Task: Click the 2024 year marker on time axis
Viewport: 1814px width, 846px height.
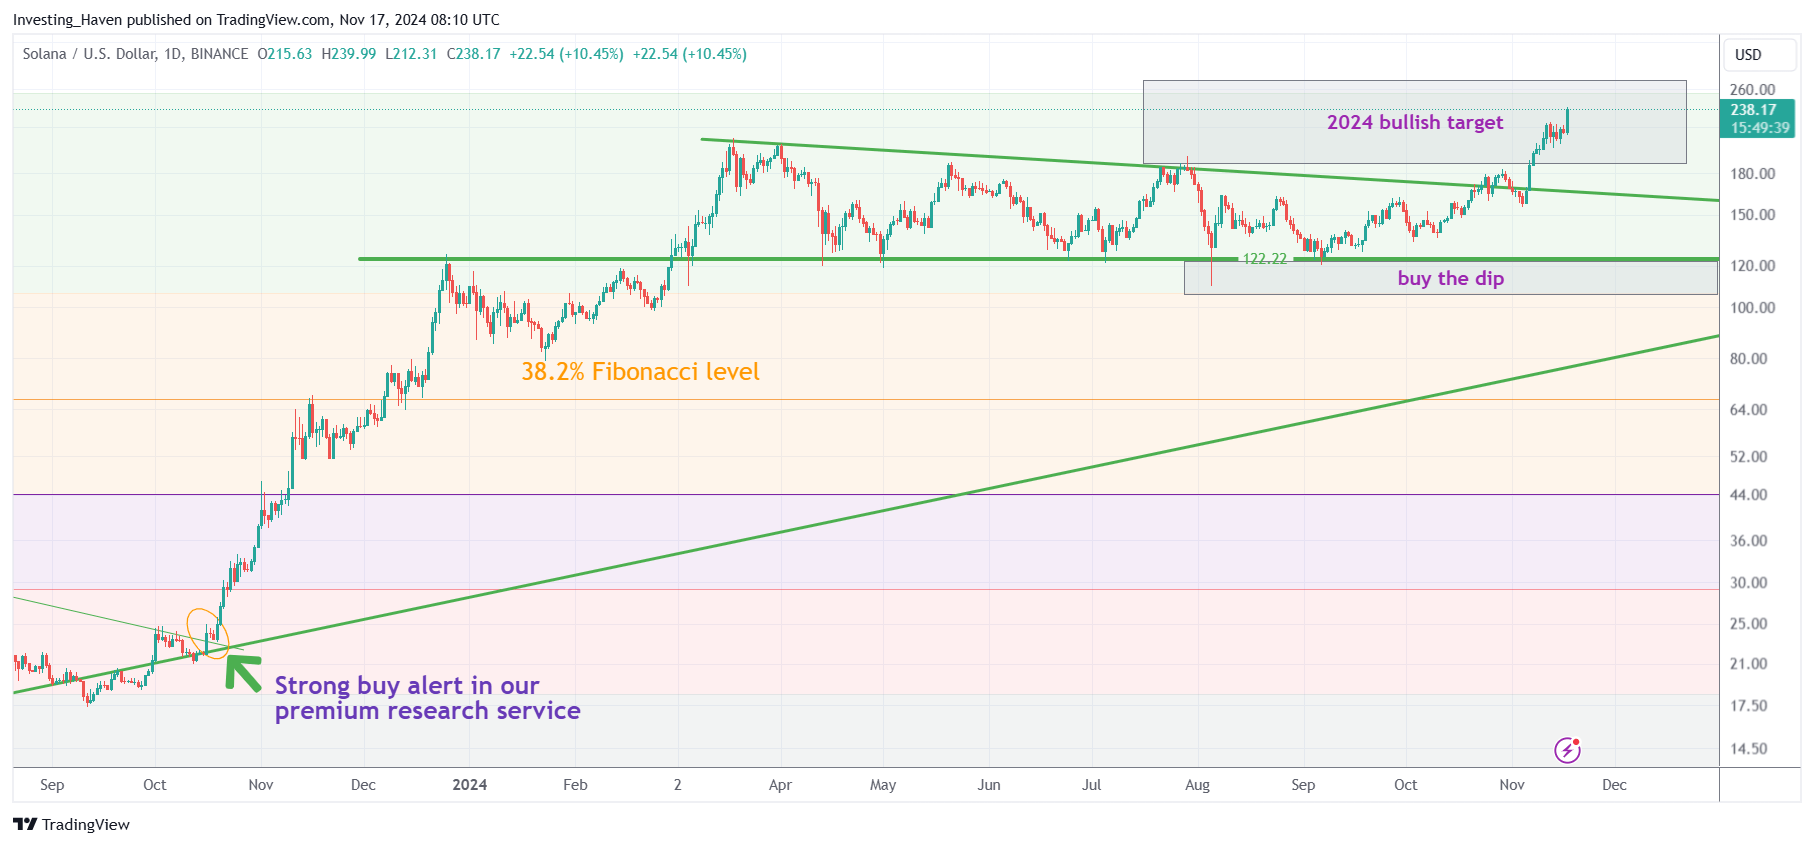Action: [470, 785]
